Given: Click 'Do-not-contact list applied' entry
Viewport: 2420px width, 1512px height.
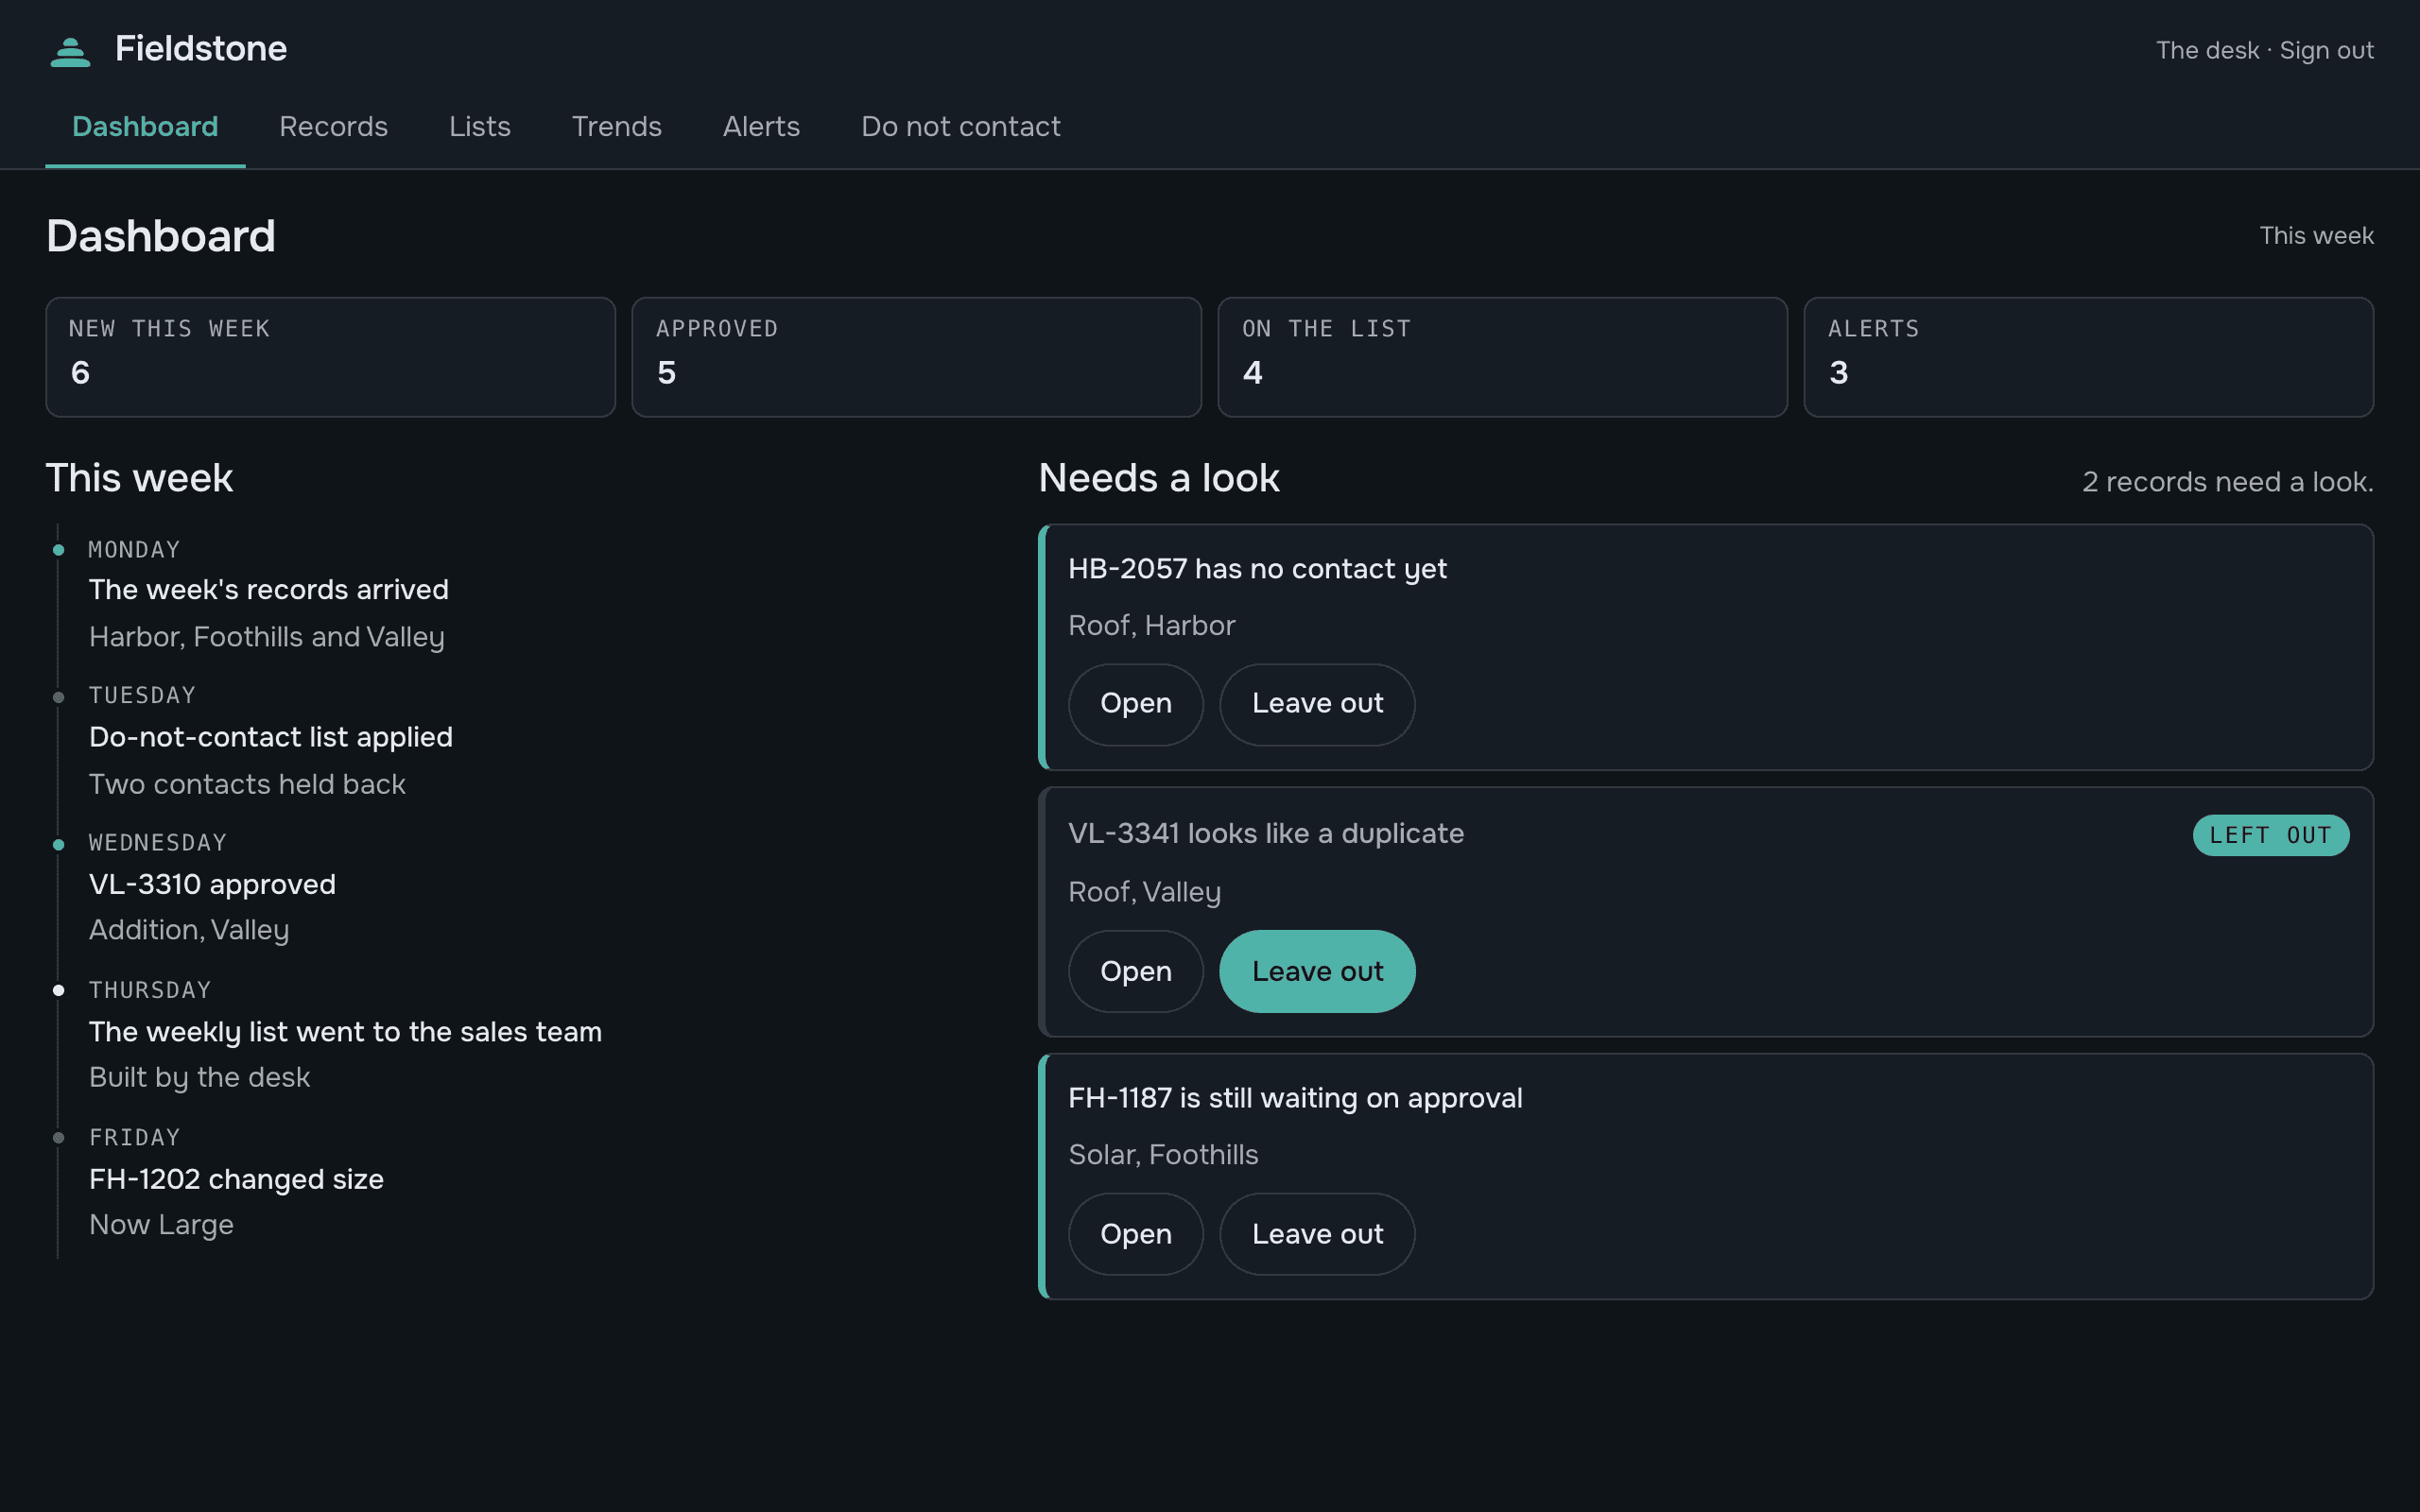Looking at the screenshot, I should click(x=270, y=737).
